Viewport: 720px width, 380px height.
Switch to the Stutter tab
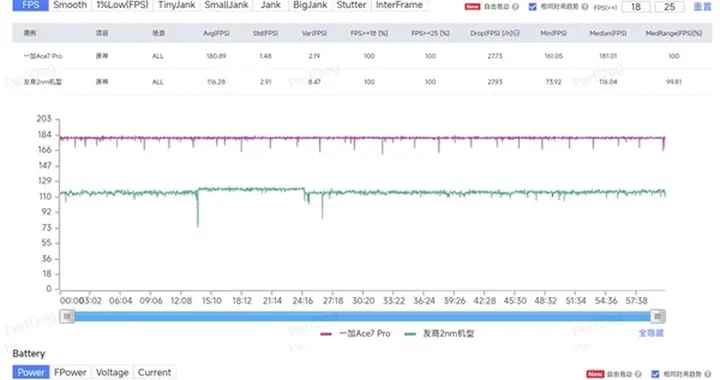click(x=351, y=5)
